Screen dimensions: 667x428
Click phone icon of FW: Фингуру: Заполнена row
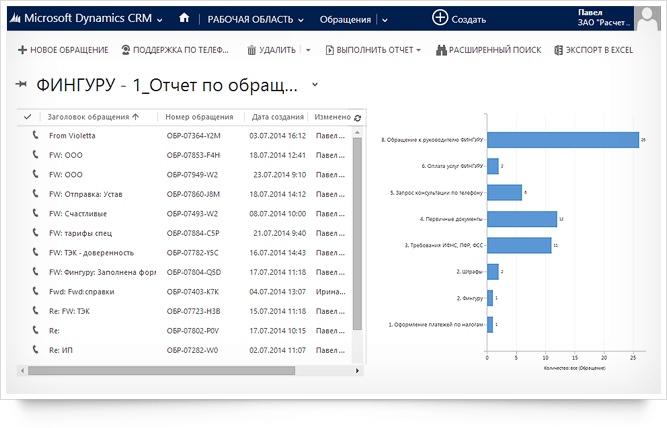(x=36, y=271)
